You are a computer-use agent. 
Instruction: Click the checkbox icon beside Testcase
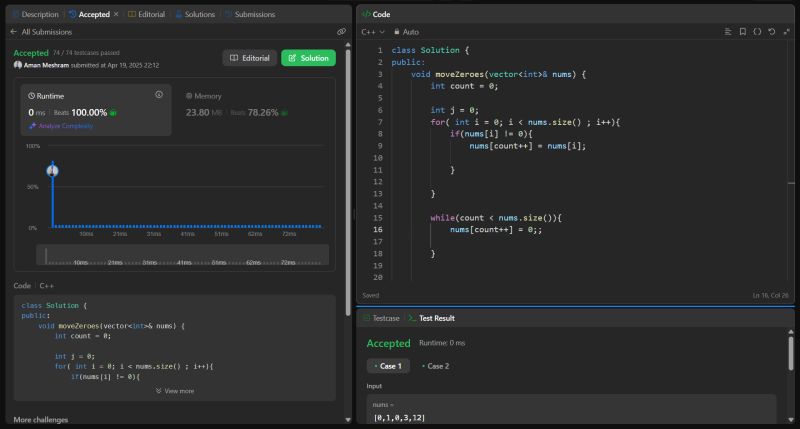[366, 318]
